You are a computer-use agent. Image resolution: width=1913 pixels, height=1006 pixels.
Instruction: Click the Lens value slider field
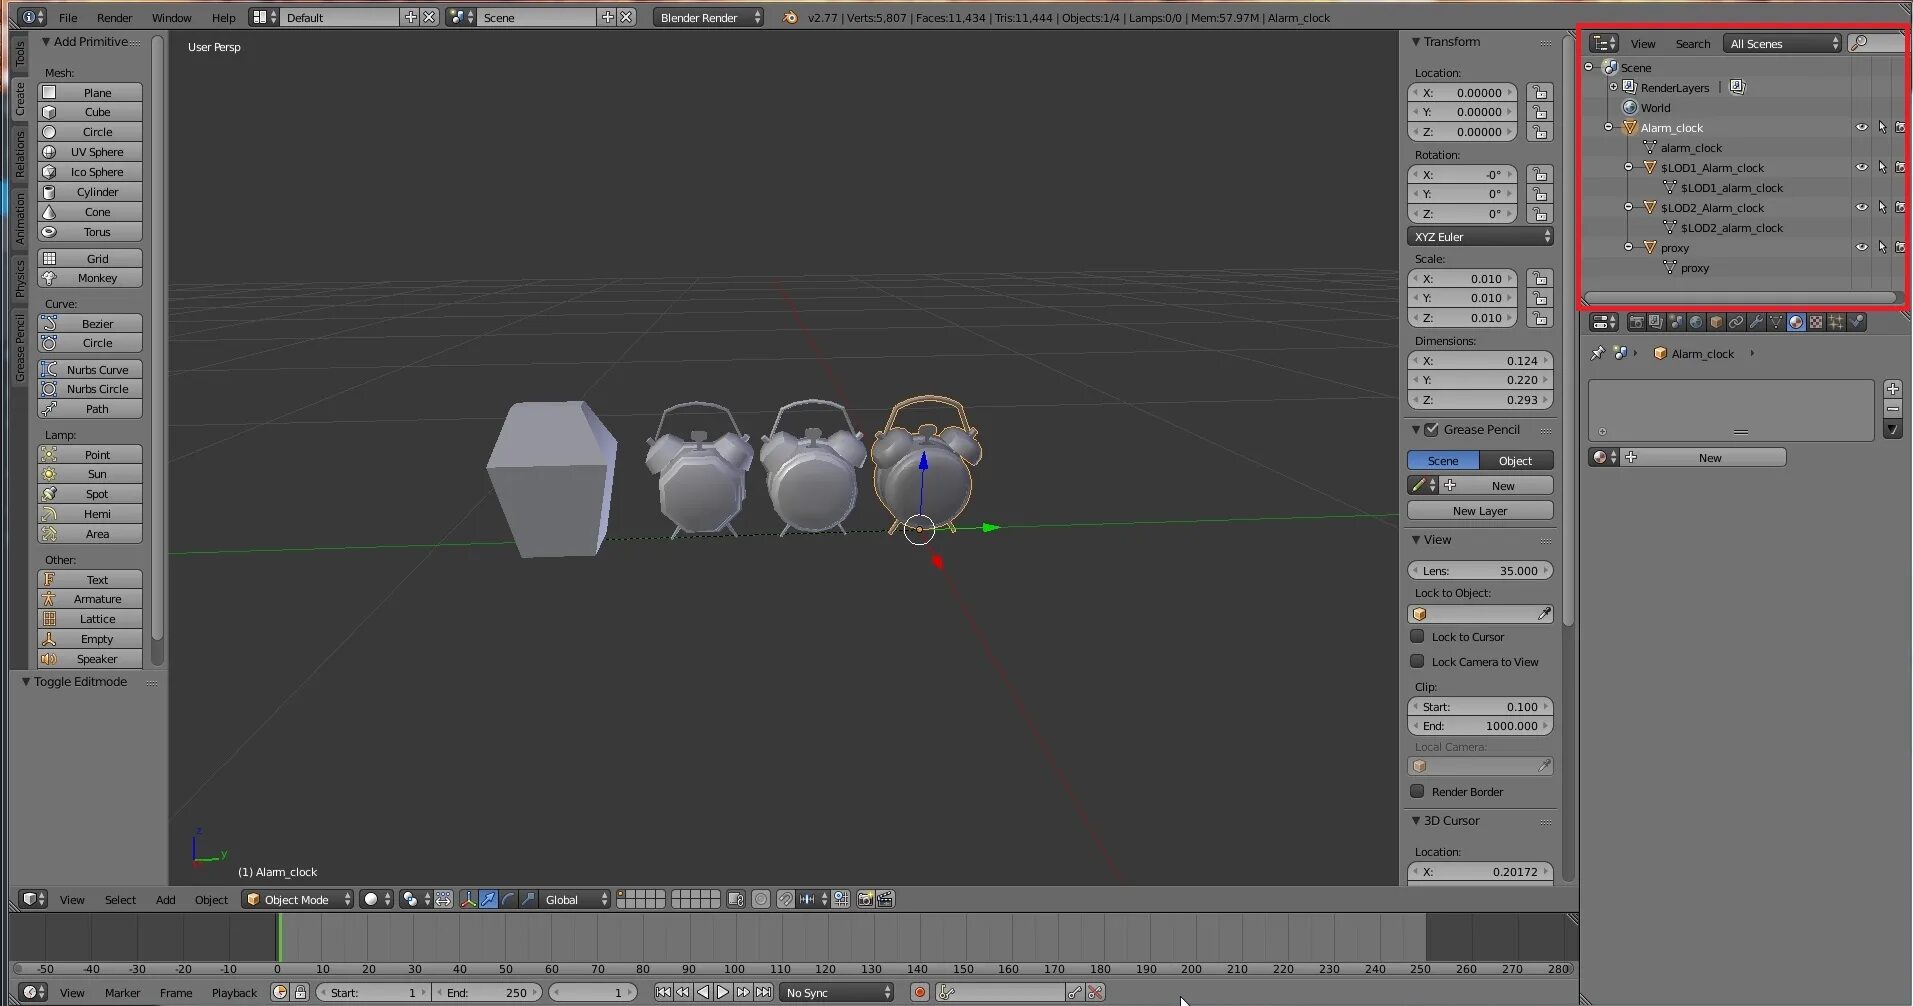[x=1480, y=570]
